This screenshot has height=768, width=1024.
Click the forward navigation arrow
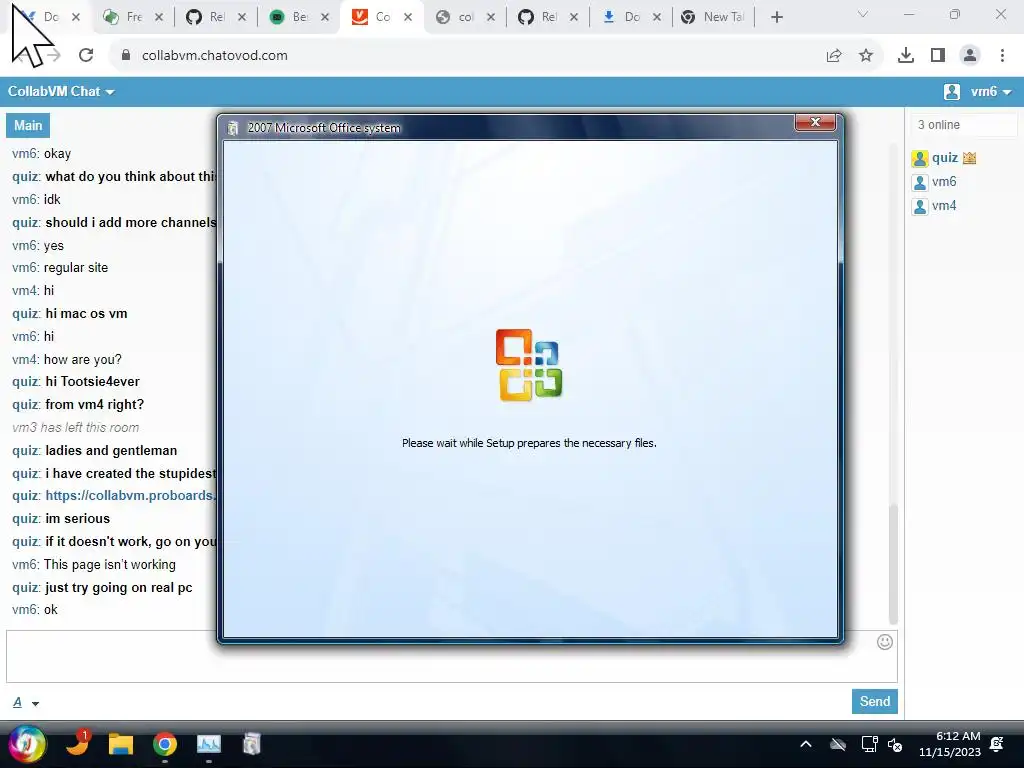pos(54,56)
